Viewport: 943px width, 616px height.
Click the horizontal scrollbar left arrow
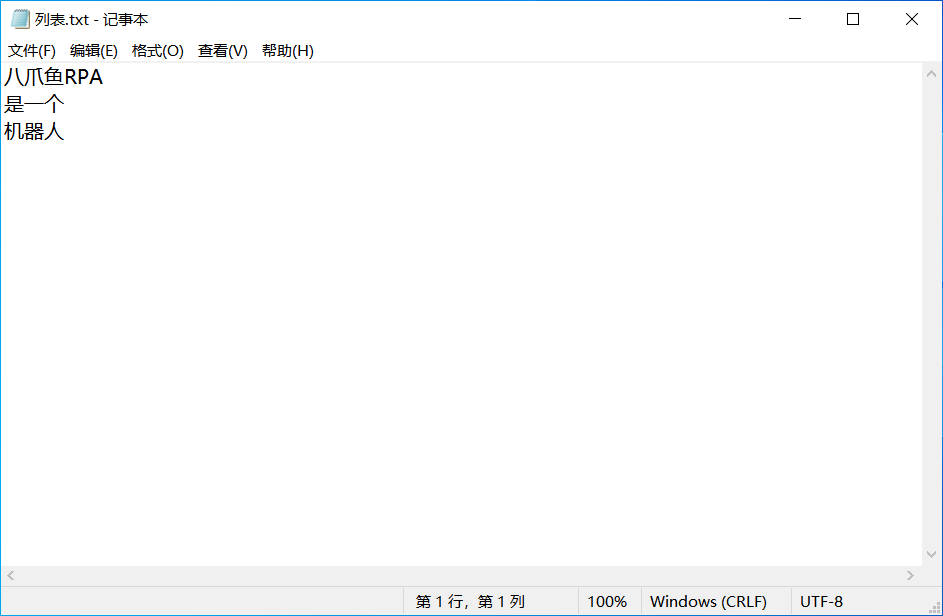[x=11, y=576]
